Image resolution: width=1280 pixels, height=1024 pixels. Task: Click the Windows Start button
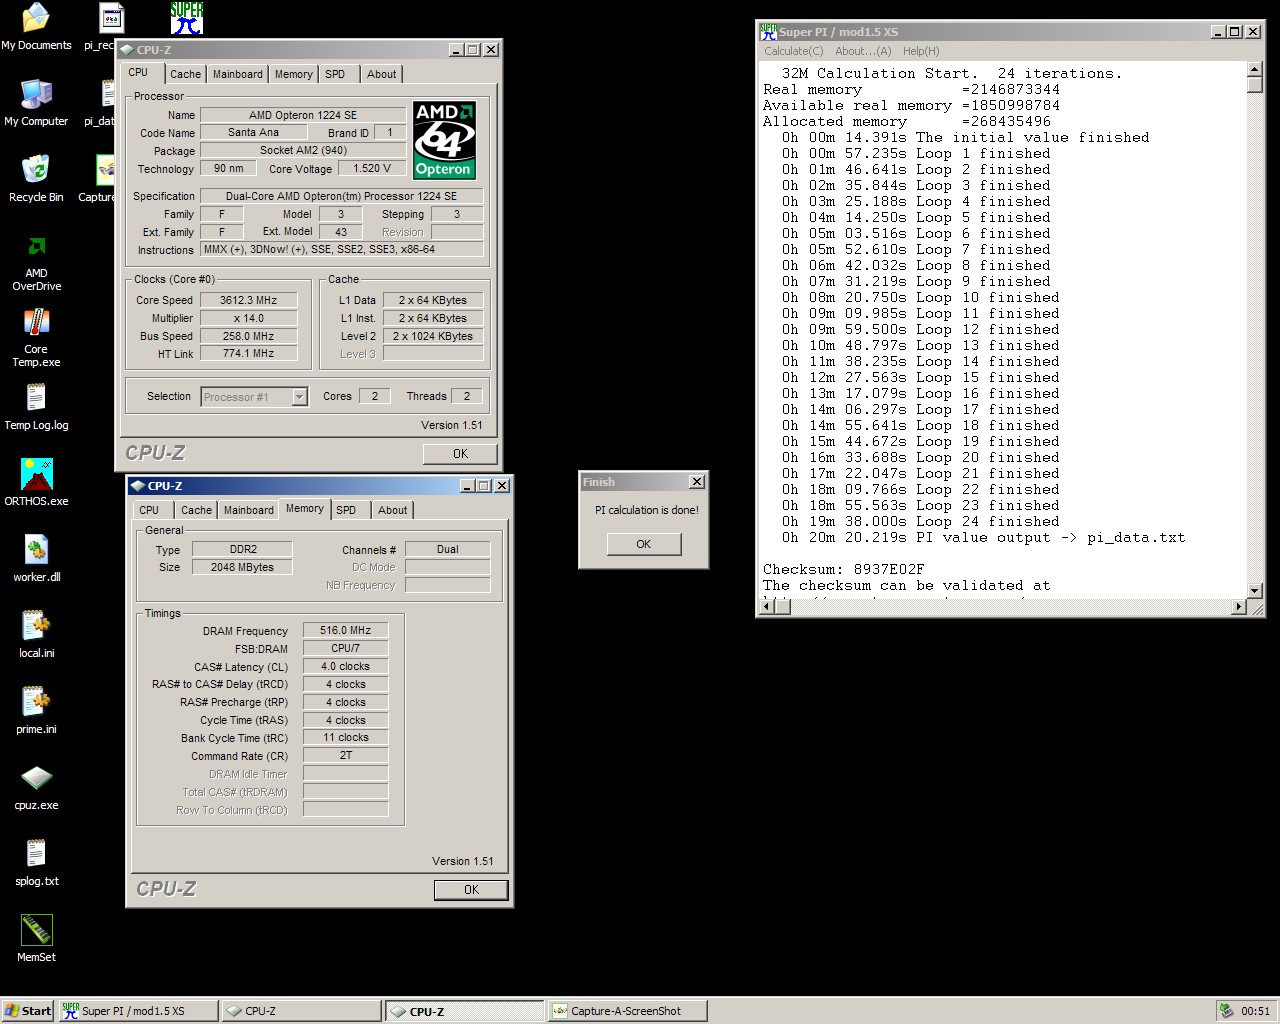tap(28, 1011)
